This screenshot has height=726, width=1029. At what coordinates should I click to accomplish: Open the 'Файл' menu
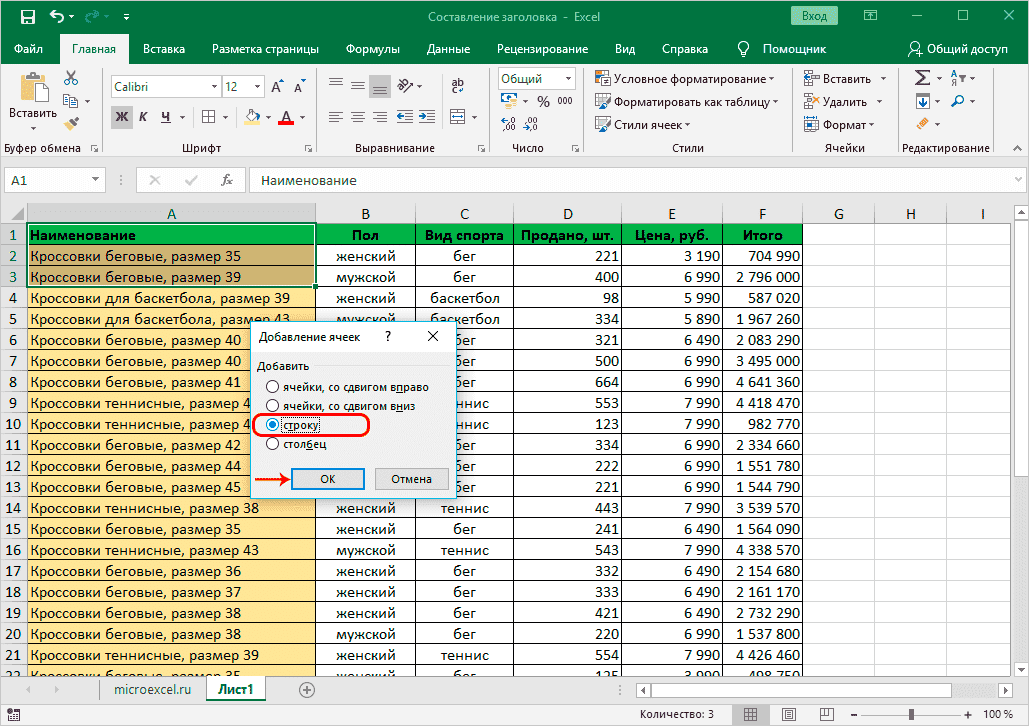click(29, 48)
